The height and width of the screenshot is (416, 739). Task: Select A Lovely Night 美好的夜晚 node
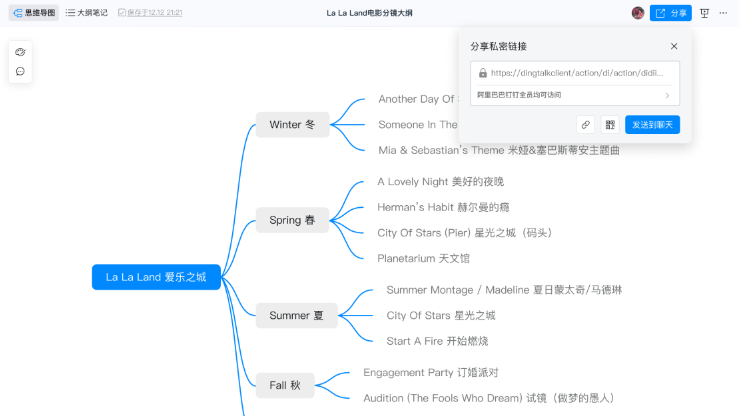[441, 182]
